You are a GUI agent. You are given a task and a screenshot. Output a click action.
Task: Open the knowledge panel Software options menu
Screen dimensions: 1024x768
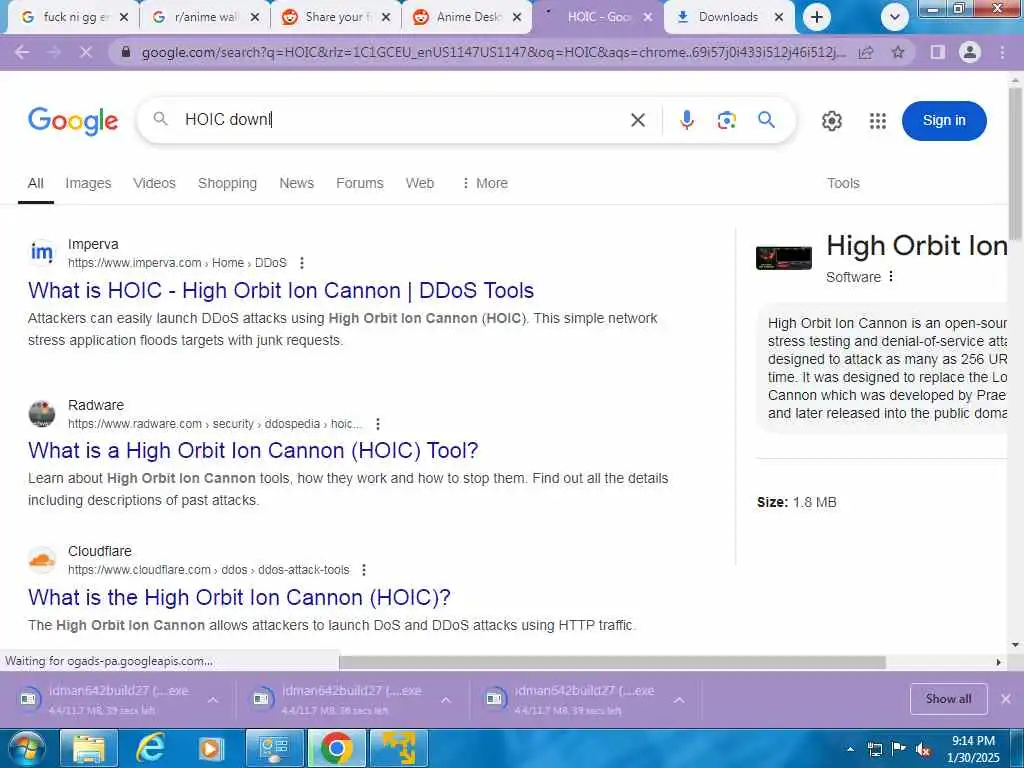pyautogui.click(x=891, y=276)
